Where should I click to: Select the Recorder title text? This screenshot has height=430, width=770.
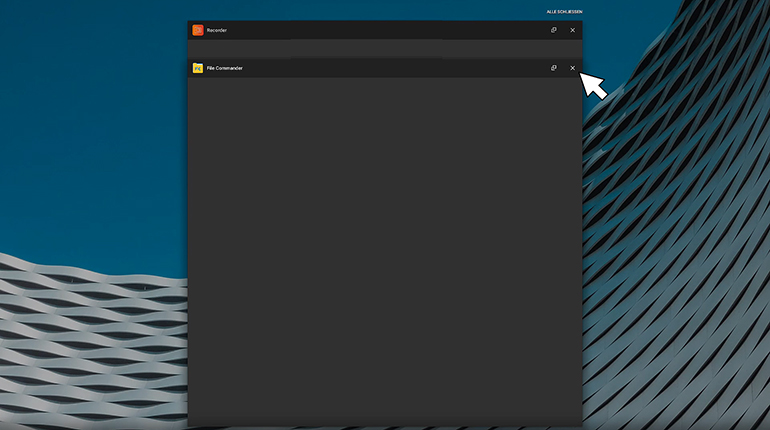tap(217, 30)
